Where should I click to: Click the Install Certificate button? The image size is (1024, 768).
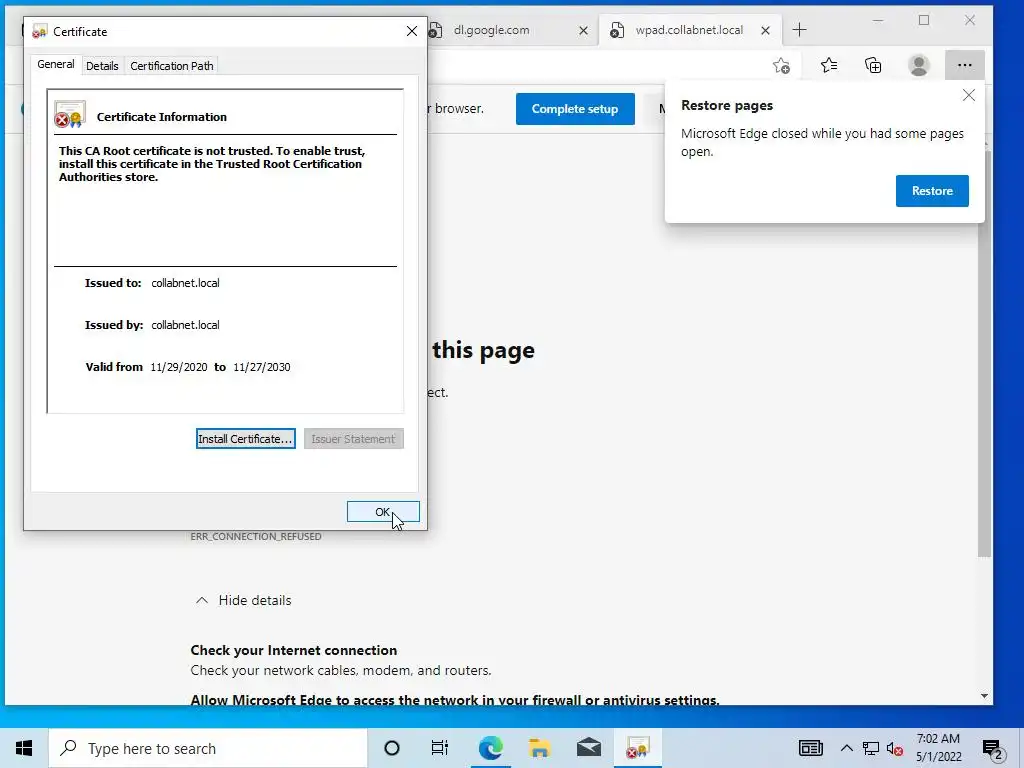coord(246,439)
